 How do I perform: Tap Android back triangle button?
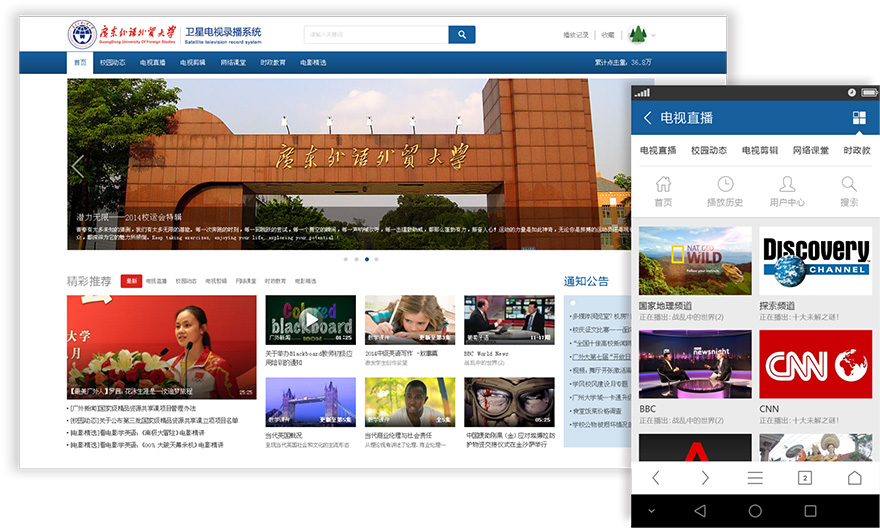click(700, 511)
